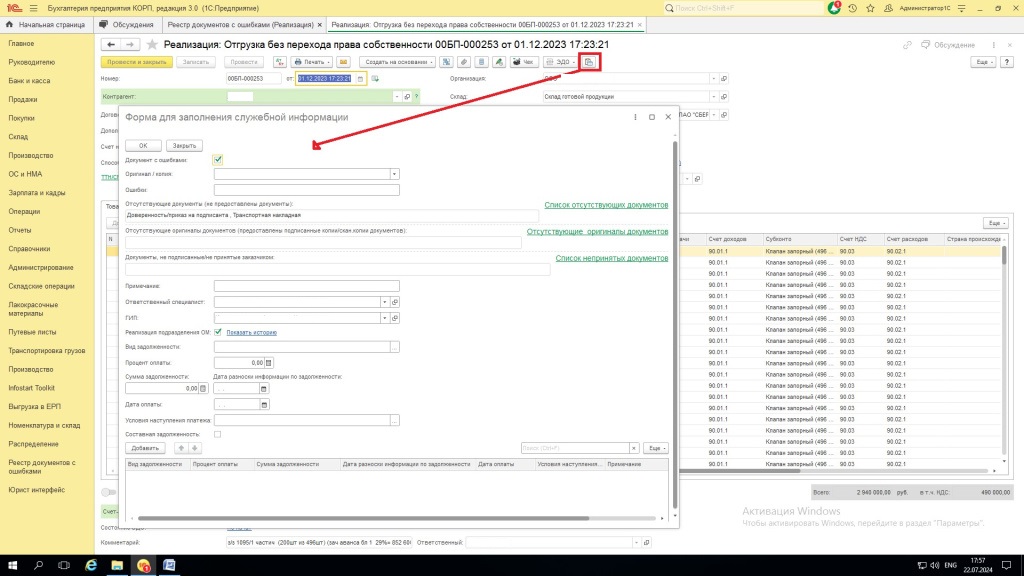
Task: Toggle the Реализация подразделения ОМ checkbox
Action: tap(218, 332)
